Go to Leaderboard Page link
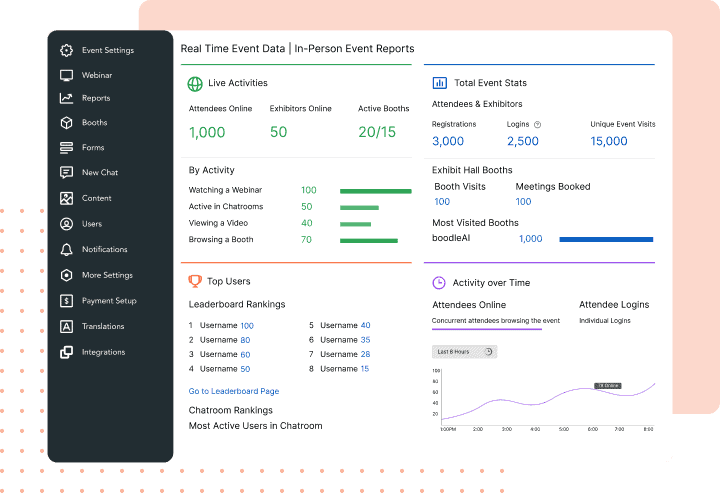This screenshot has width=720, height=493. point(233,391)
